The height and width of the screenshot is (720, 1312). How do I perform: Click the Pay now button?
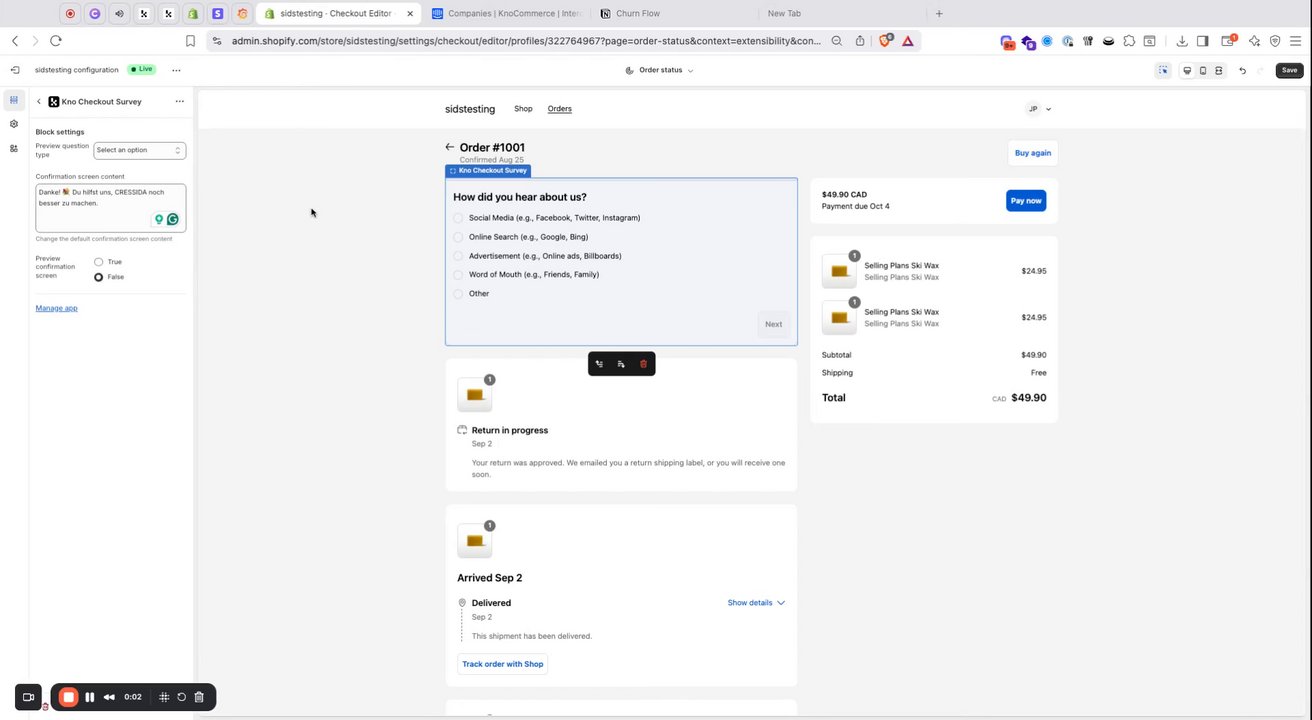pos(1026,200)
